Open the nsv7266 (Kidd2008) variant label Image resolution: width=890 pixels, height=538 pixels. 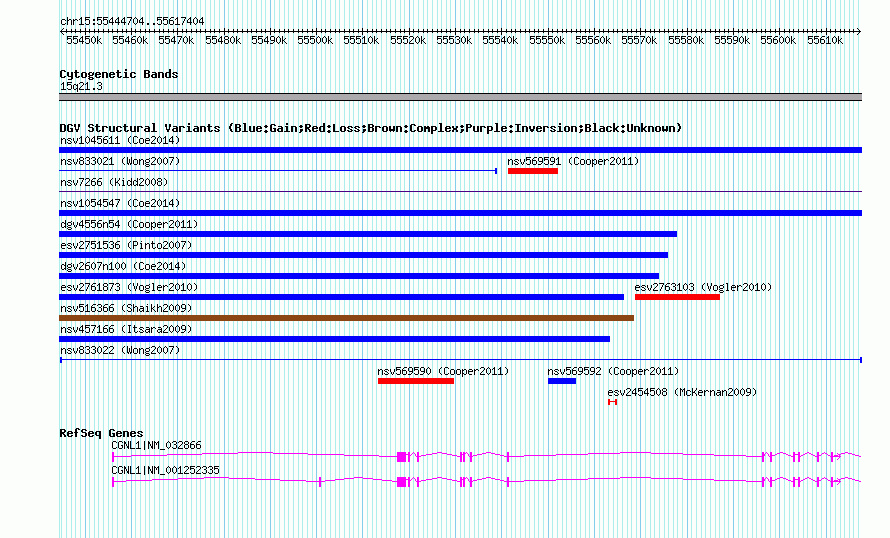[x=114, y=182]
